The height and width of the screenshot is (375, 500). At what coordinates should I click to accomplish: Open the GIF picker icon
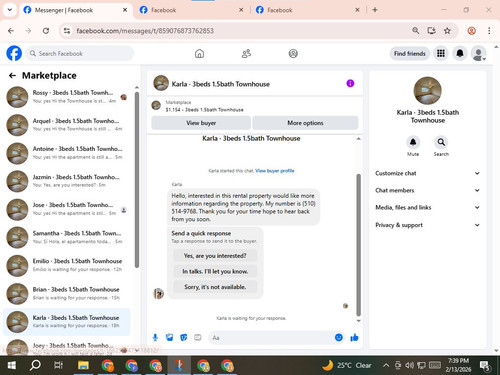(198, 338)
